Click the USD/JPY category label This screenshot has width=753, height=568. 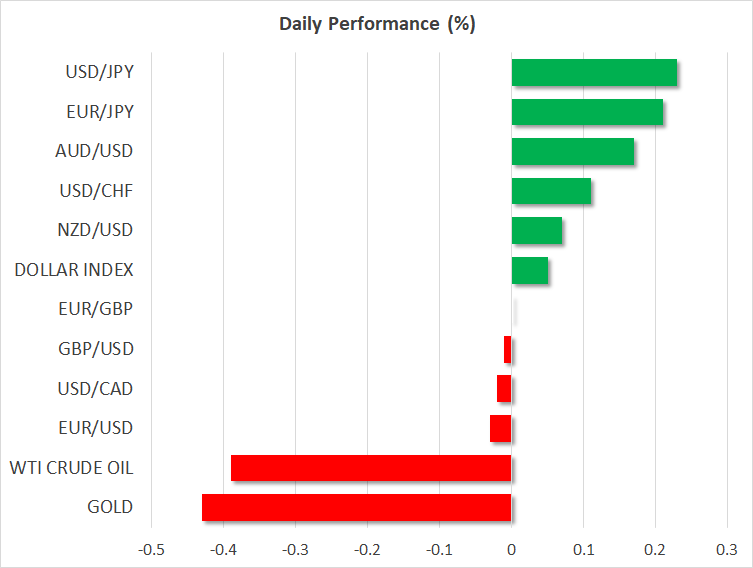click(x=99, y=73)
